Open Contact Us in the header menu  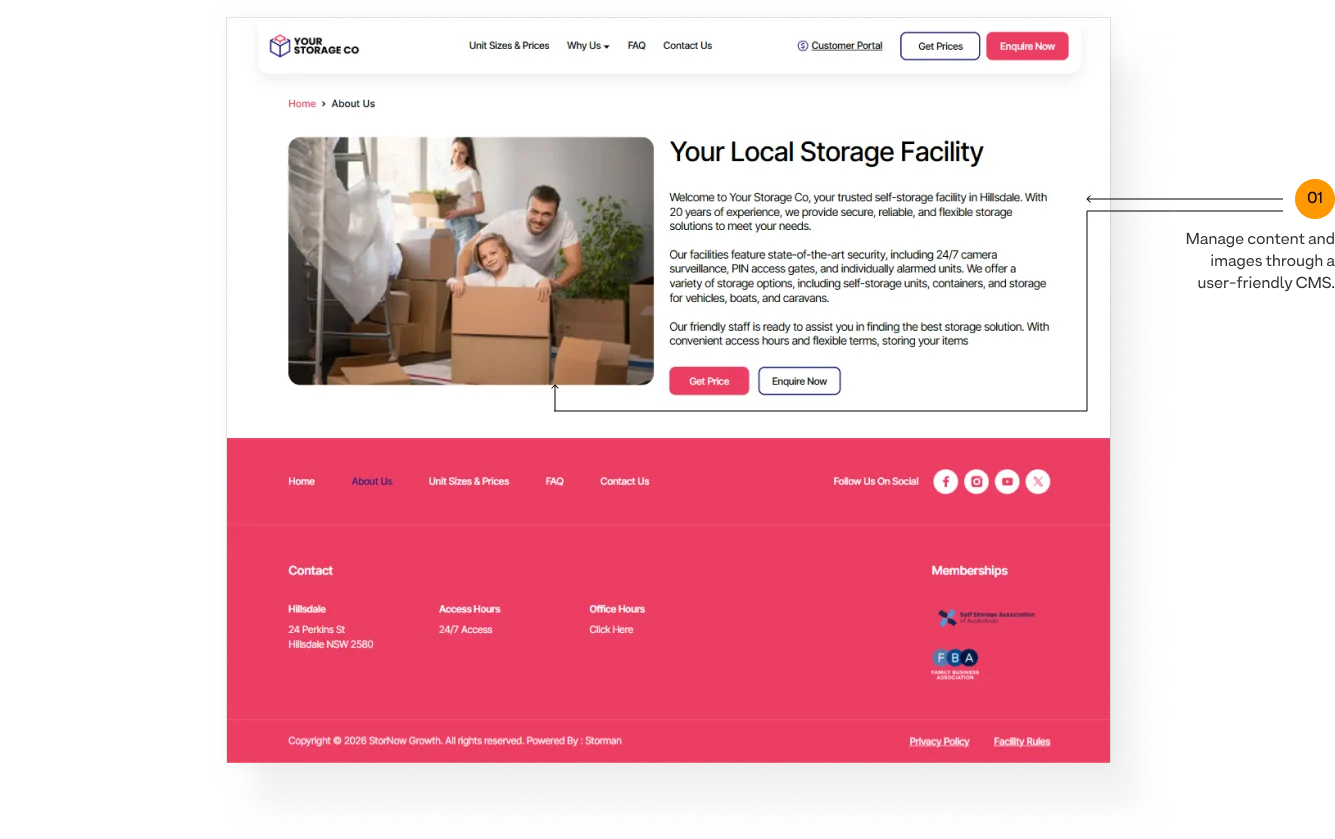(688, 46)
